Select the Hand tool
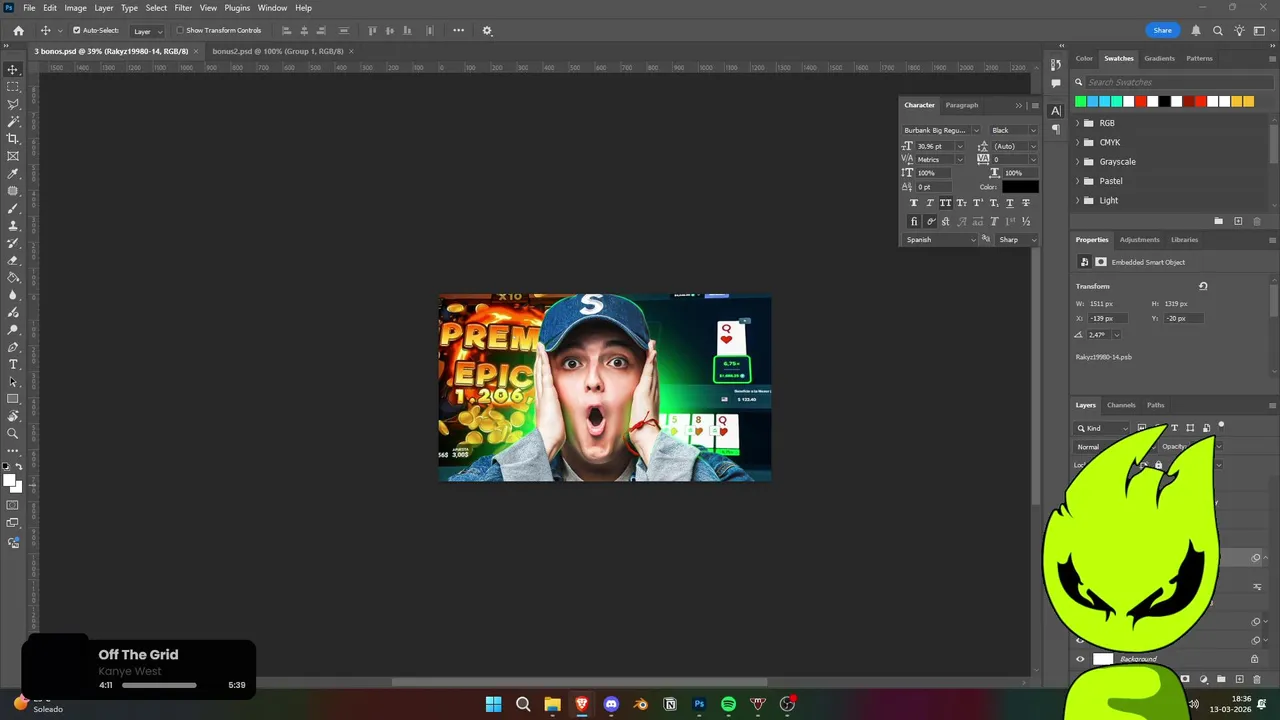 tap(13, 416)
